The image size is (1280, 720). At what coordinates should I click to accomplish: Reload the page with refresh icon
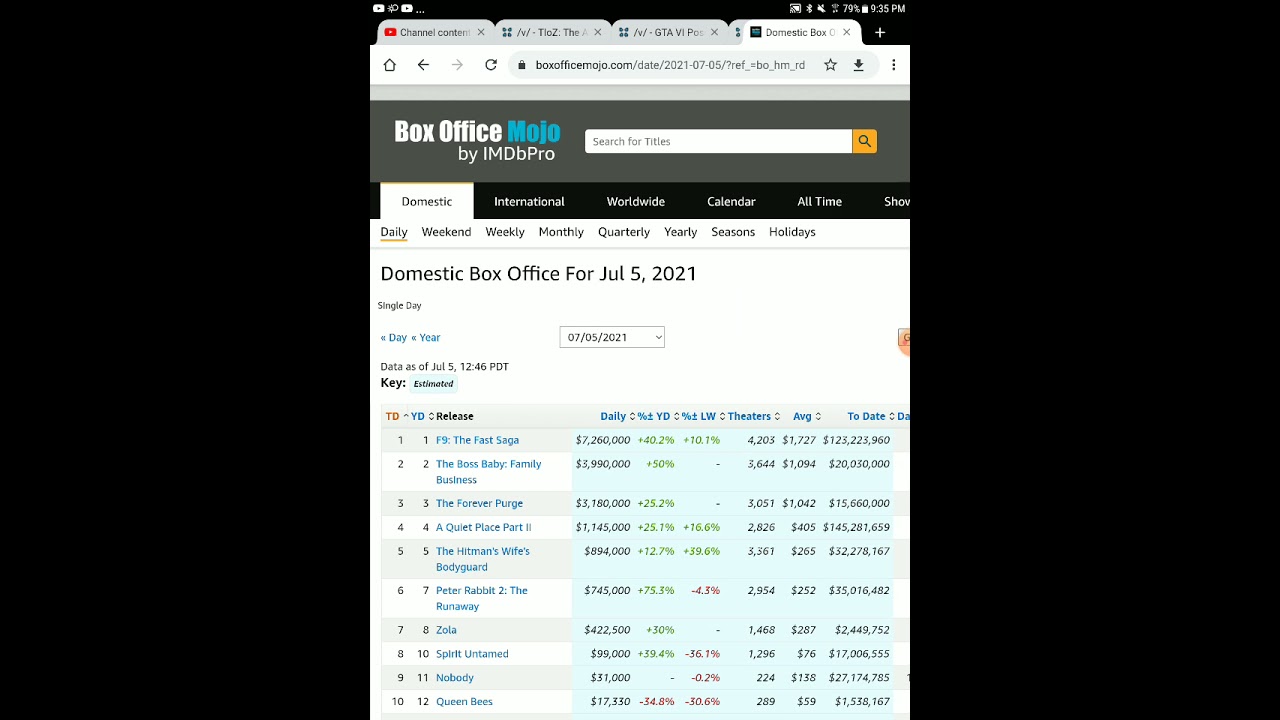[491, 65]
